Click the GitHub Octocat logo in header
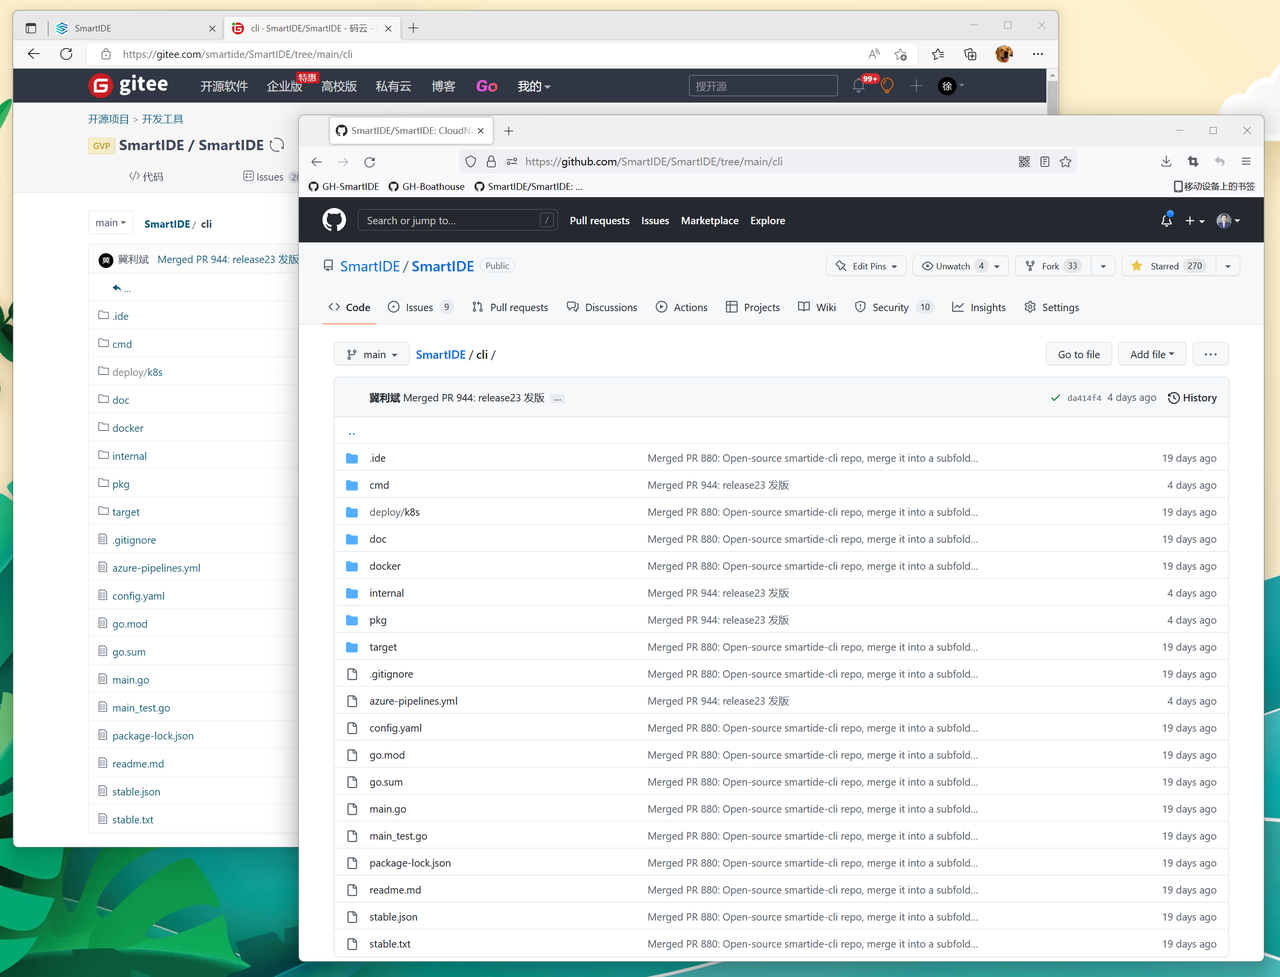Viewport: 1280px width, 977px height. click(334, 220)
